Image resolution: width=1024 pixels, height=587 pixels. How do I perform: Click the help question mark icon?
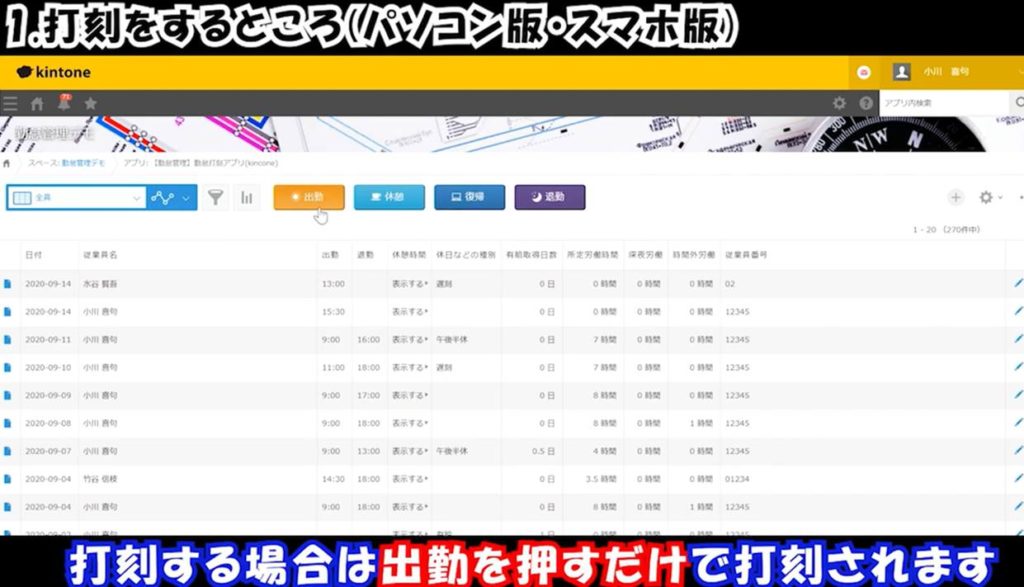pos(867,103)
